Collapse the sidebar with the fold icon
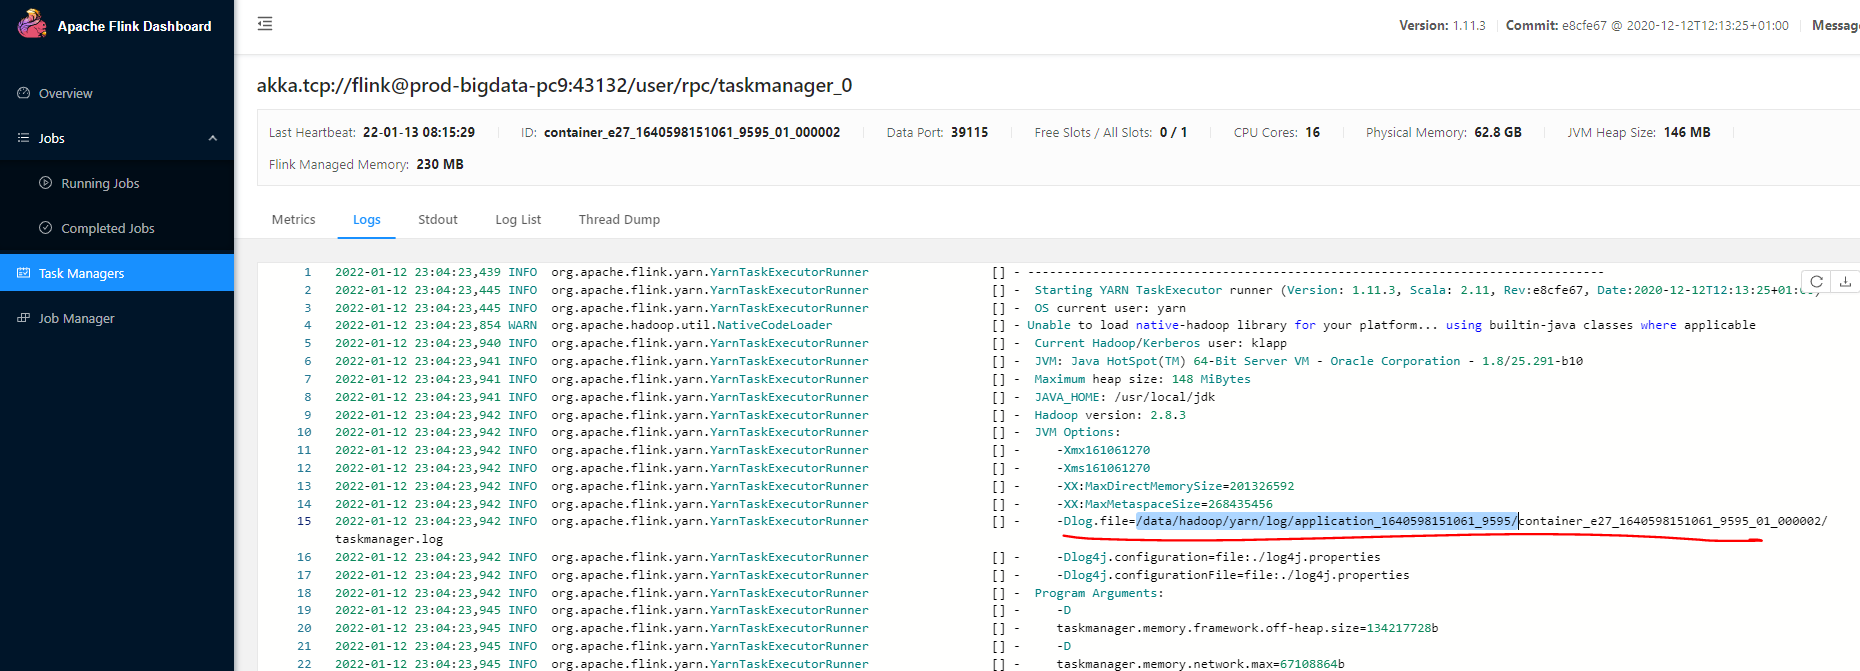This screenshot has height=671, width=1860. tap(265, 24)
